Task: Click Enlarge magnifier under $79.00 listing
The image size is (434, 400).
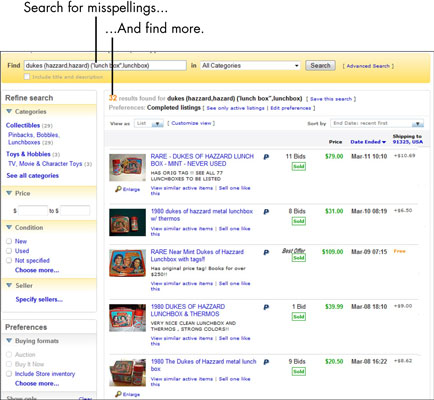Action: click(127, 189)
